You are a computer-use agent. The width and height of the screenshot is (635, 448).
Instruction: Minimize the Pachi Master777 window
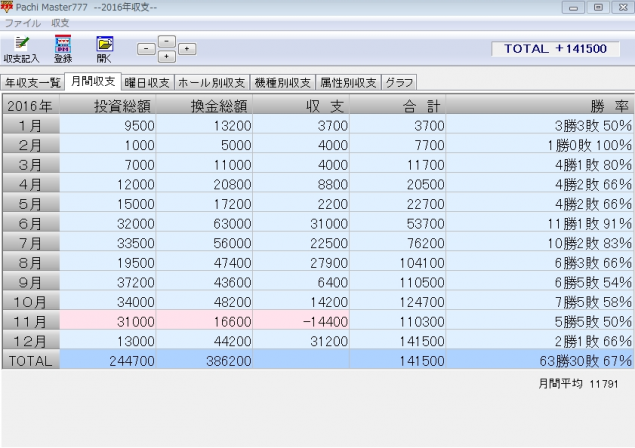tap(573, 7)
